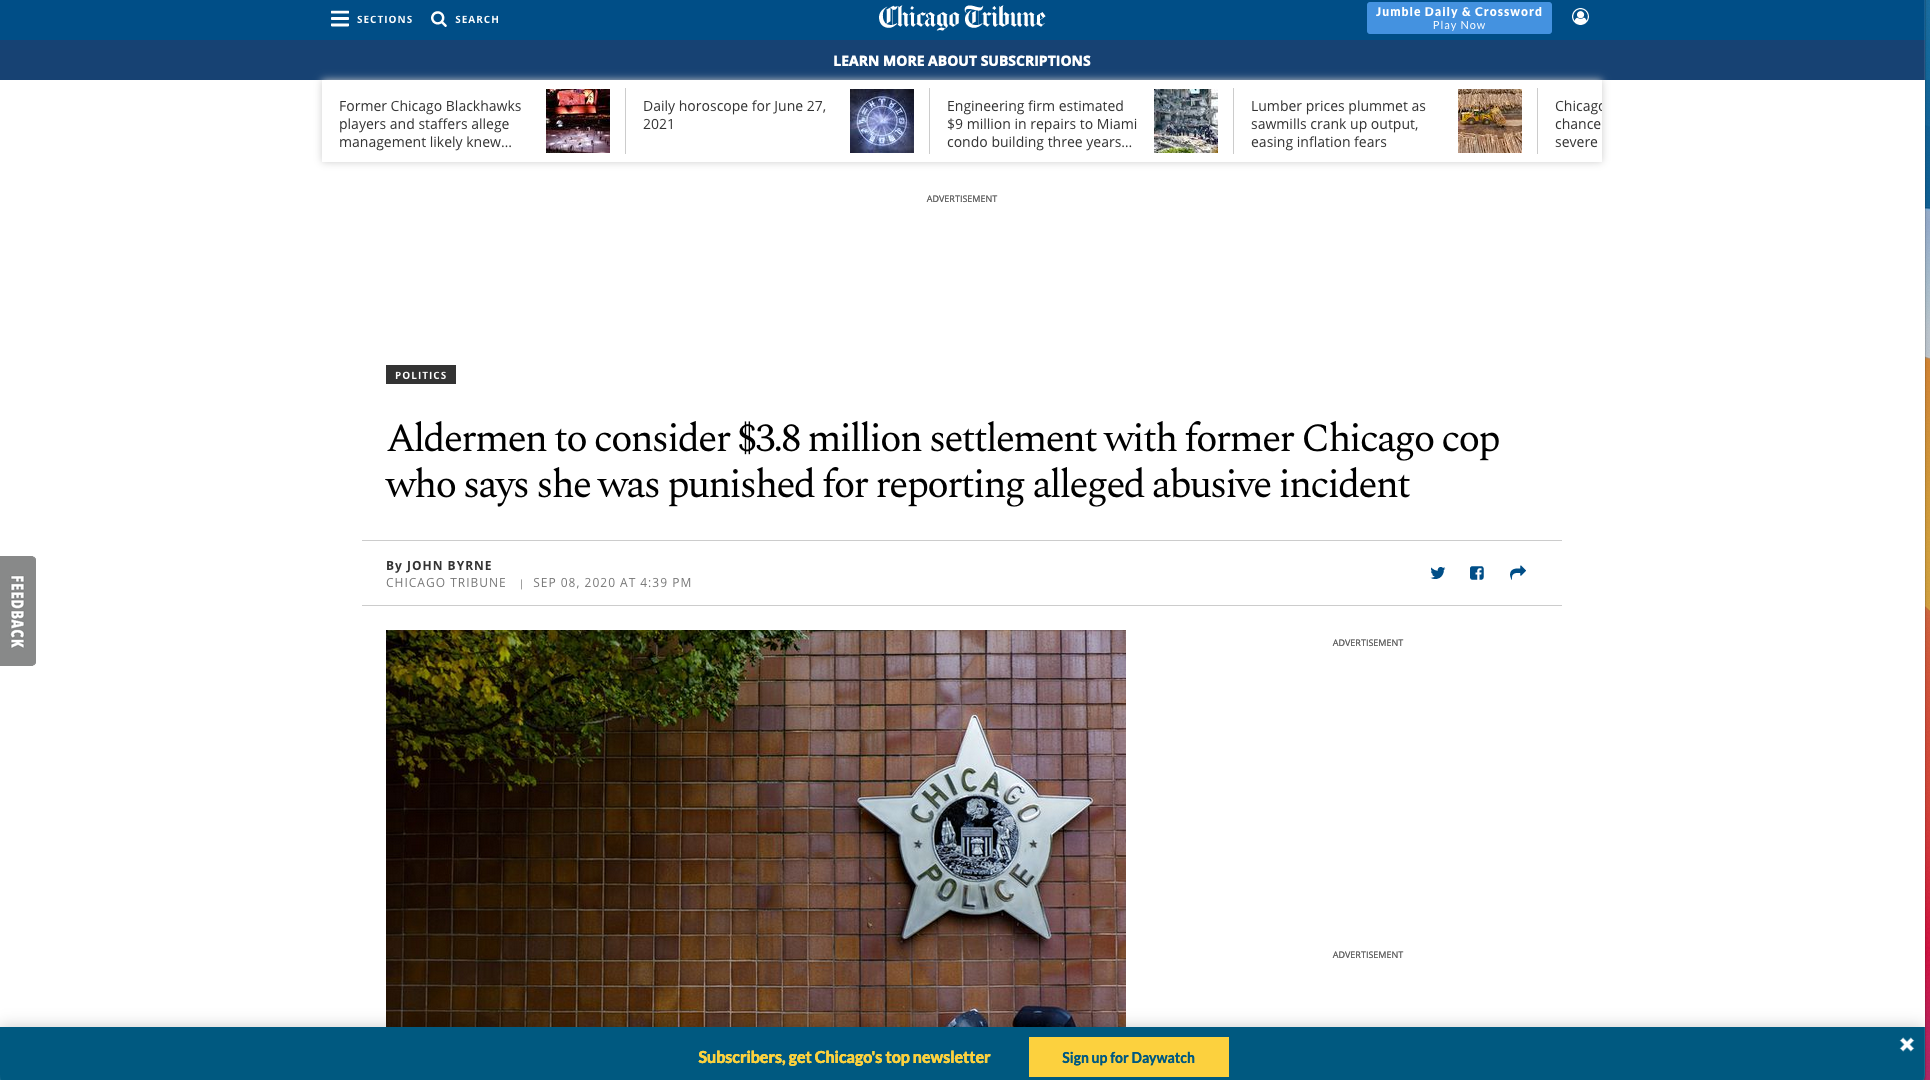Open Daily horoscope for June 27 story
Screen dimensions: 1930x1080
point(734,115)
